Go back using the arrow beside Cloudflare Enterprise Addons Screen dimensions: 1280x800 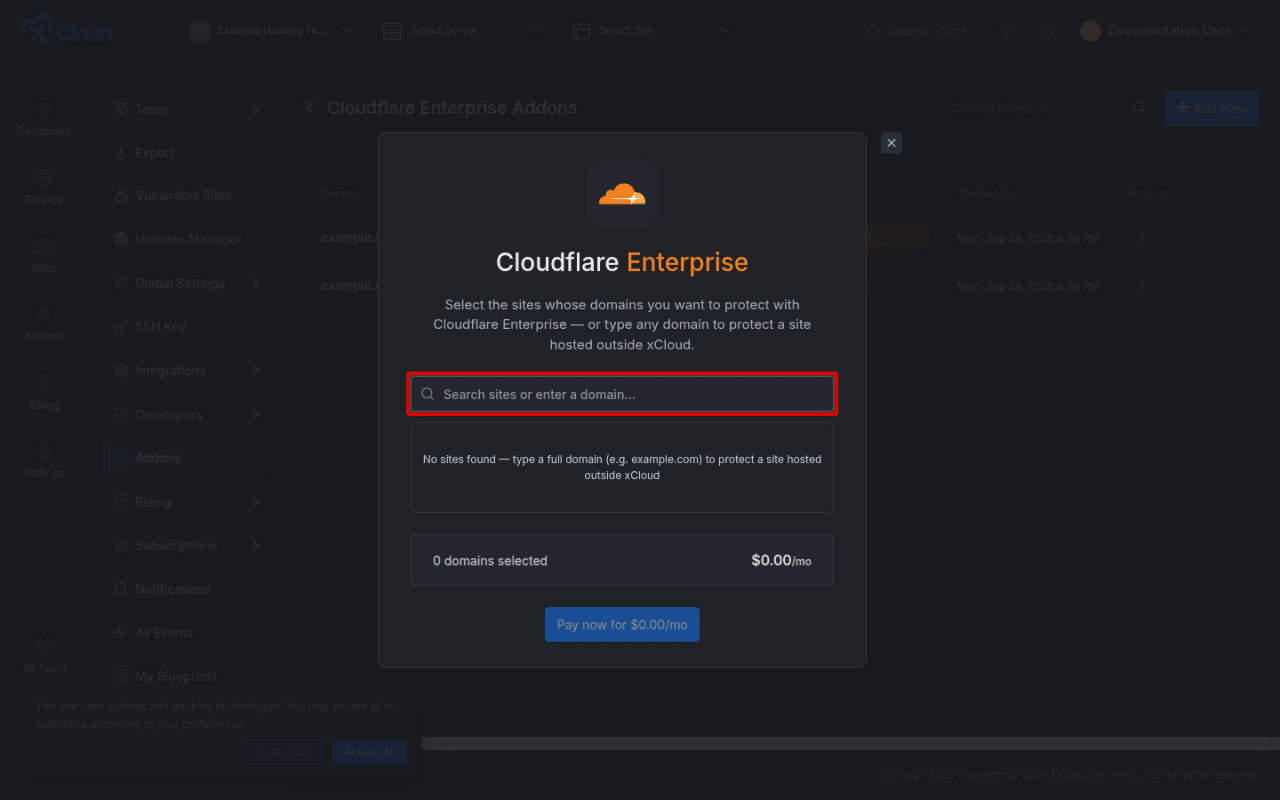(309, 108)
